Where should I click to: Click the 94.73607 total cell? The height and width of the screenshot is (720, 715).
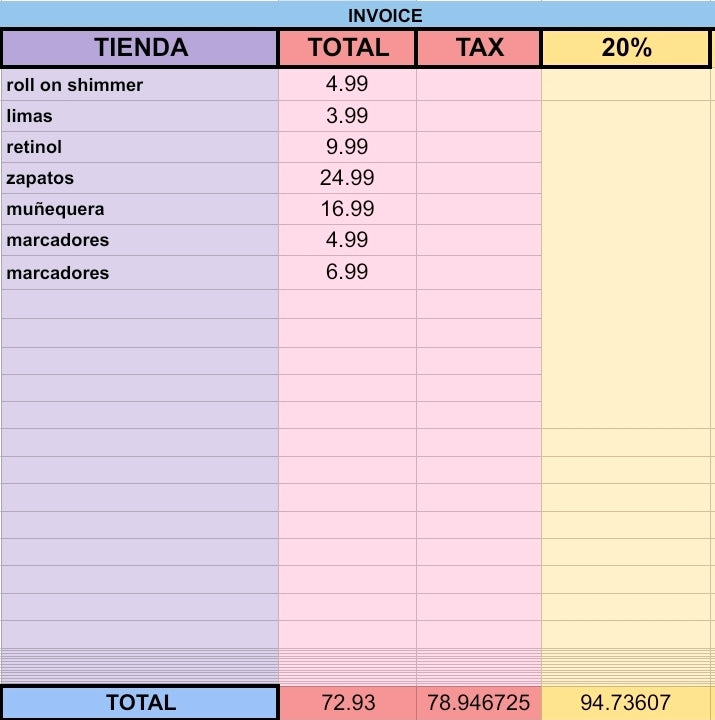pyautogui.click(x=625, y=703)
